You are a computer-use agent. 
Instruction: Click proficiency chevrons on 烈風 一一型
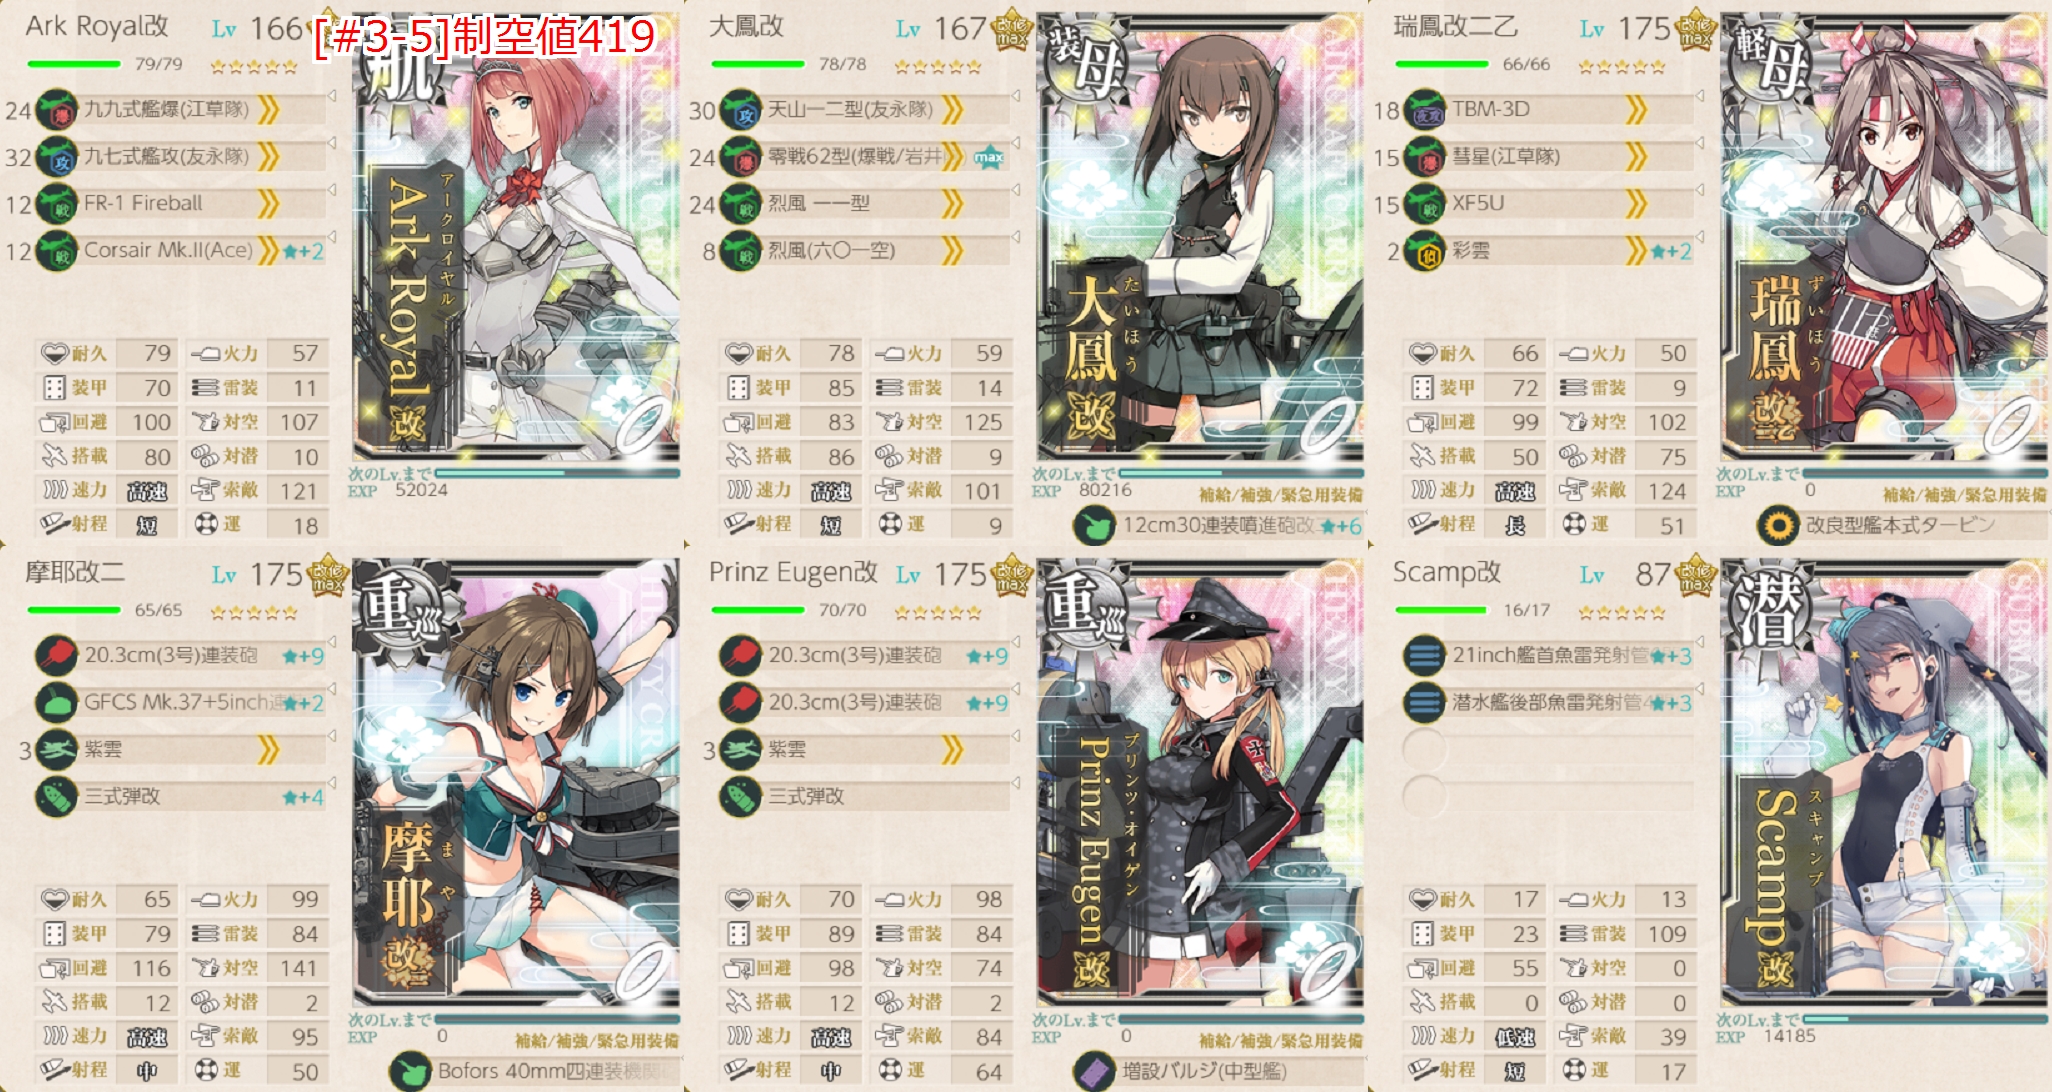pos(952,204)
